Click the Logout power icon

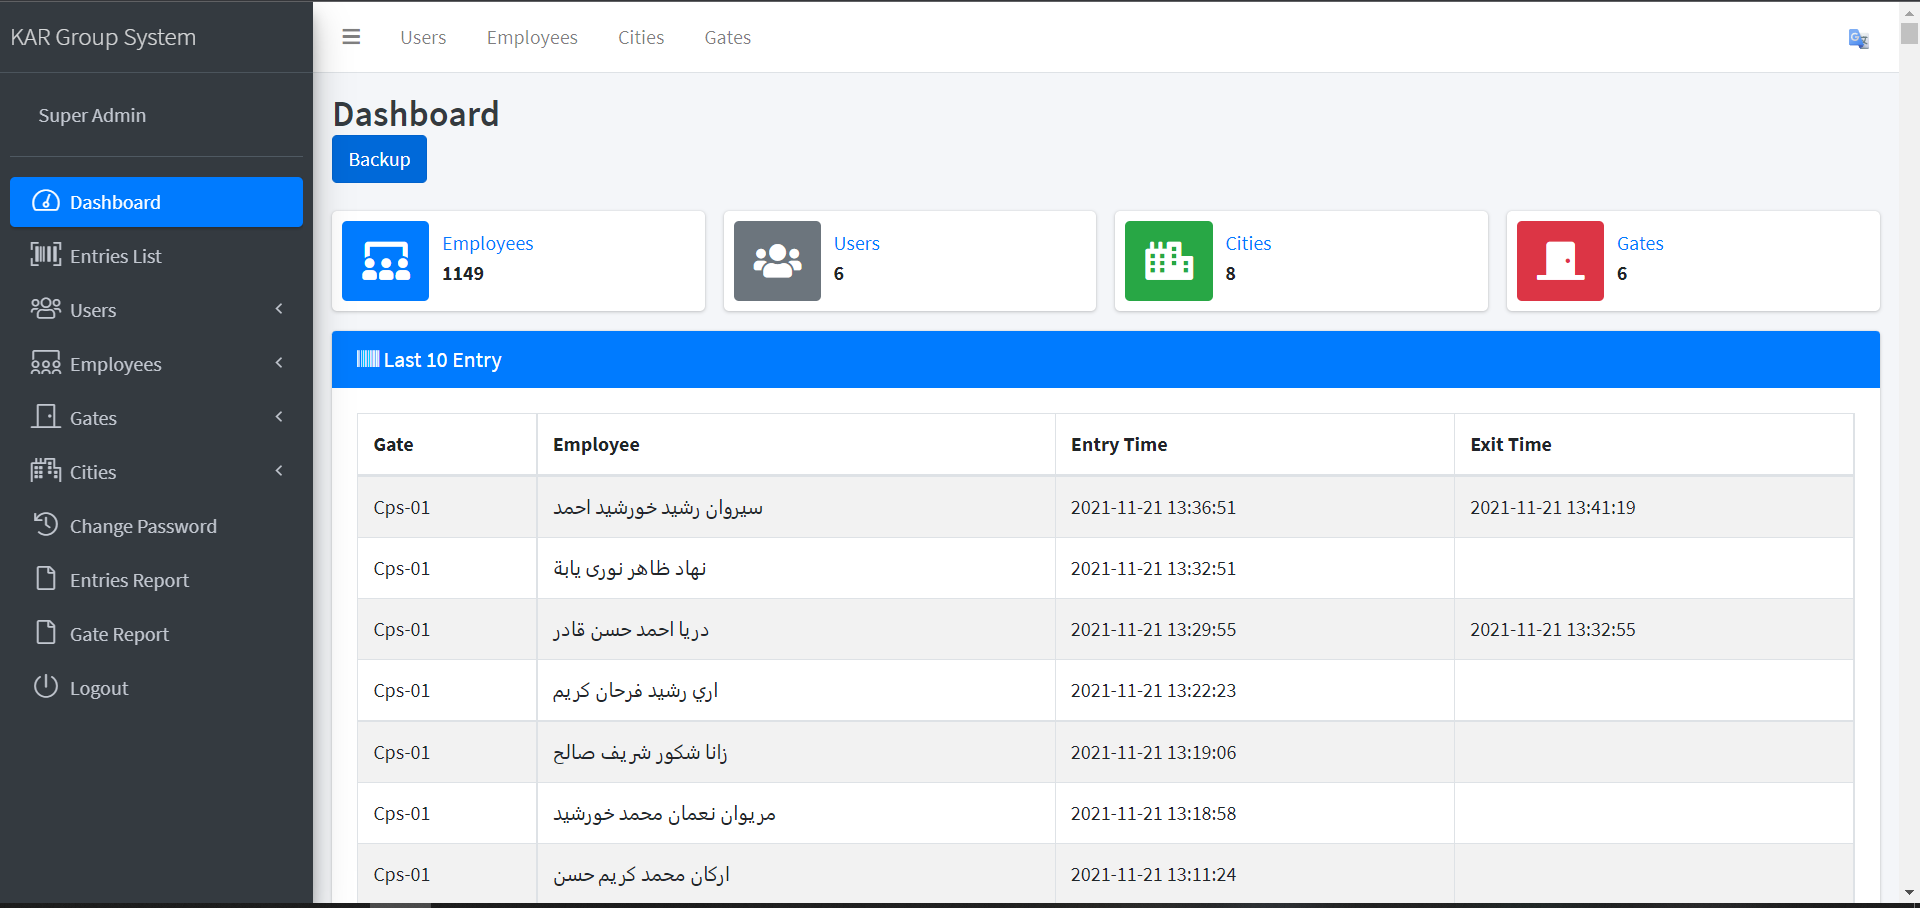tap(44, 687)
